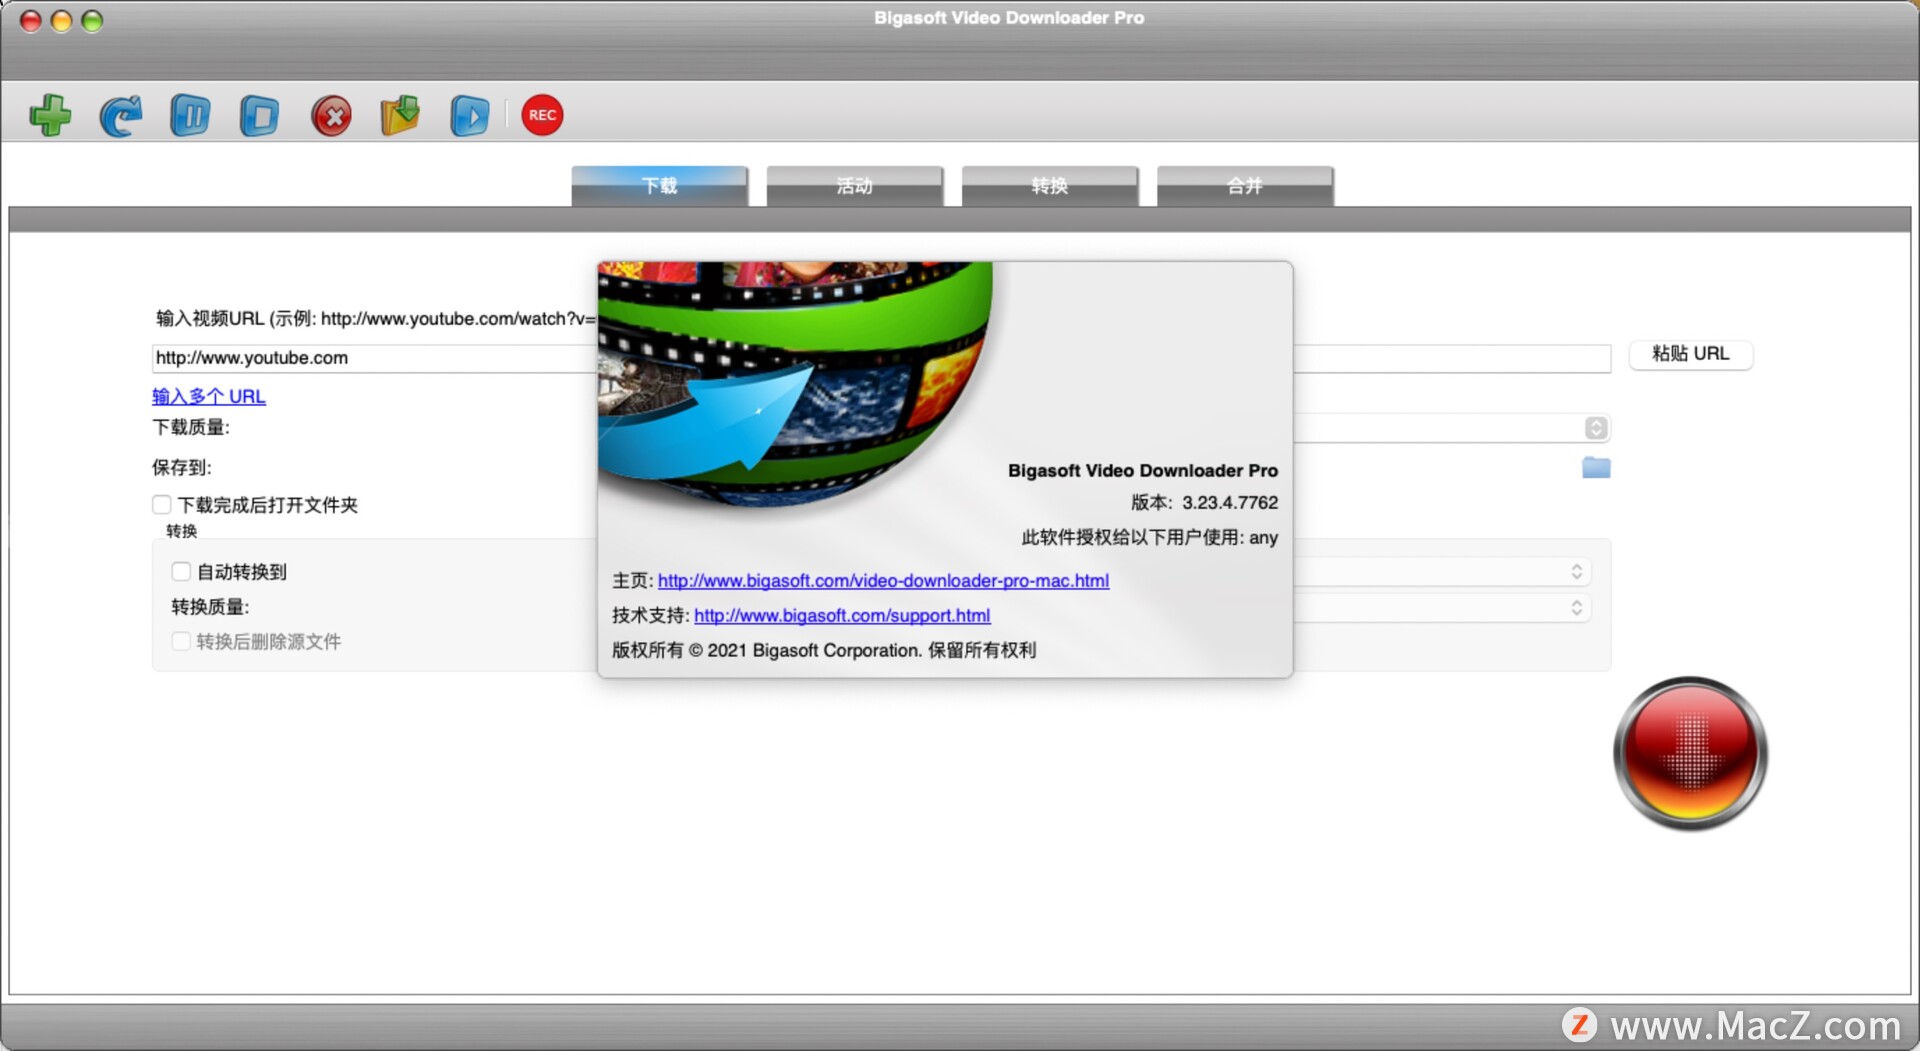Click the video URL input field

[x=375, y=358]
